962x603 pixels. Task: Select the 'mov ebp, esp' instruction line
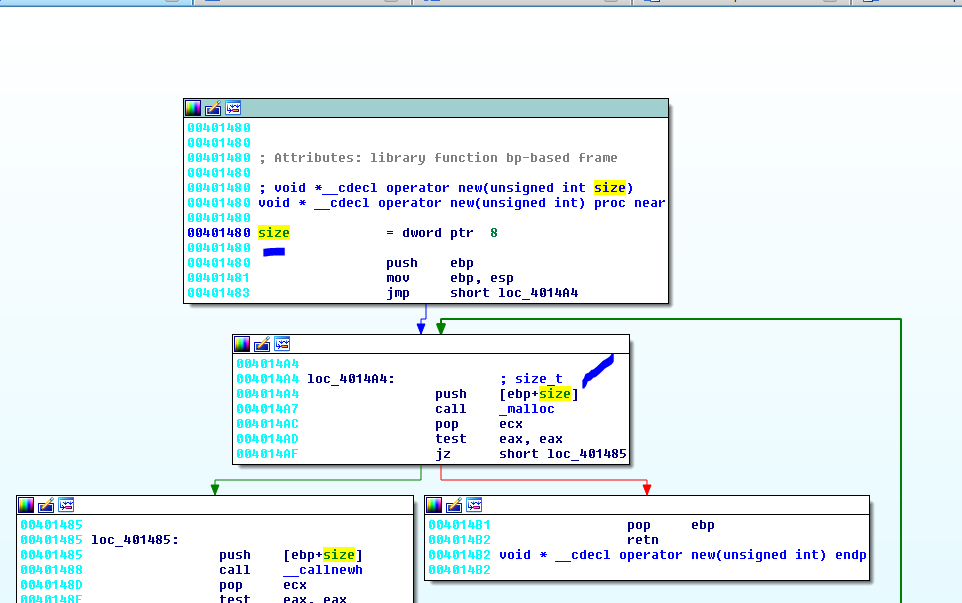click(x=450, y=278)
